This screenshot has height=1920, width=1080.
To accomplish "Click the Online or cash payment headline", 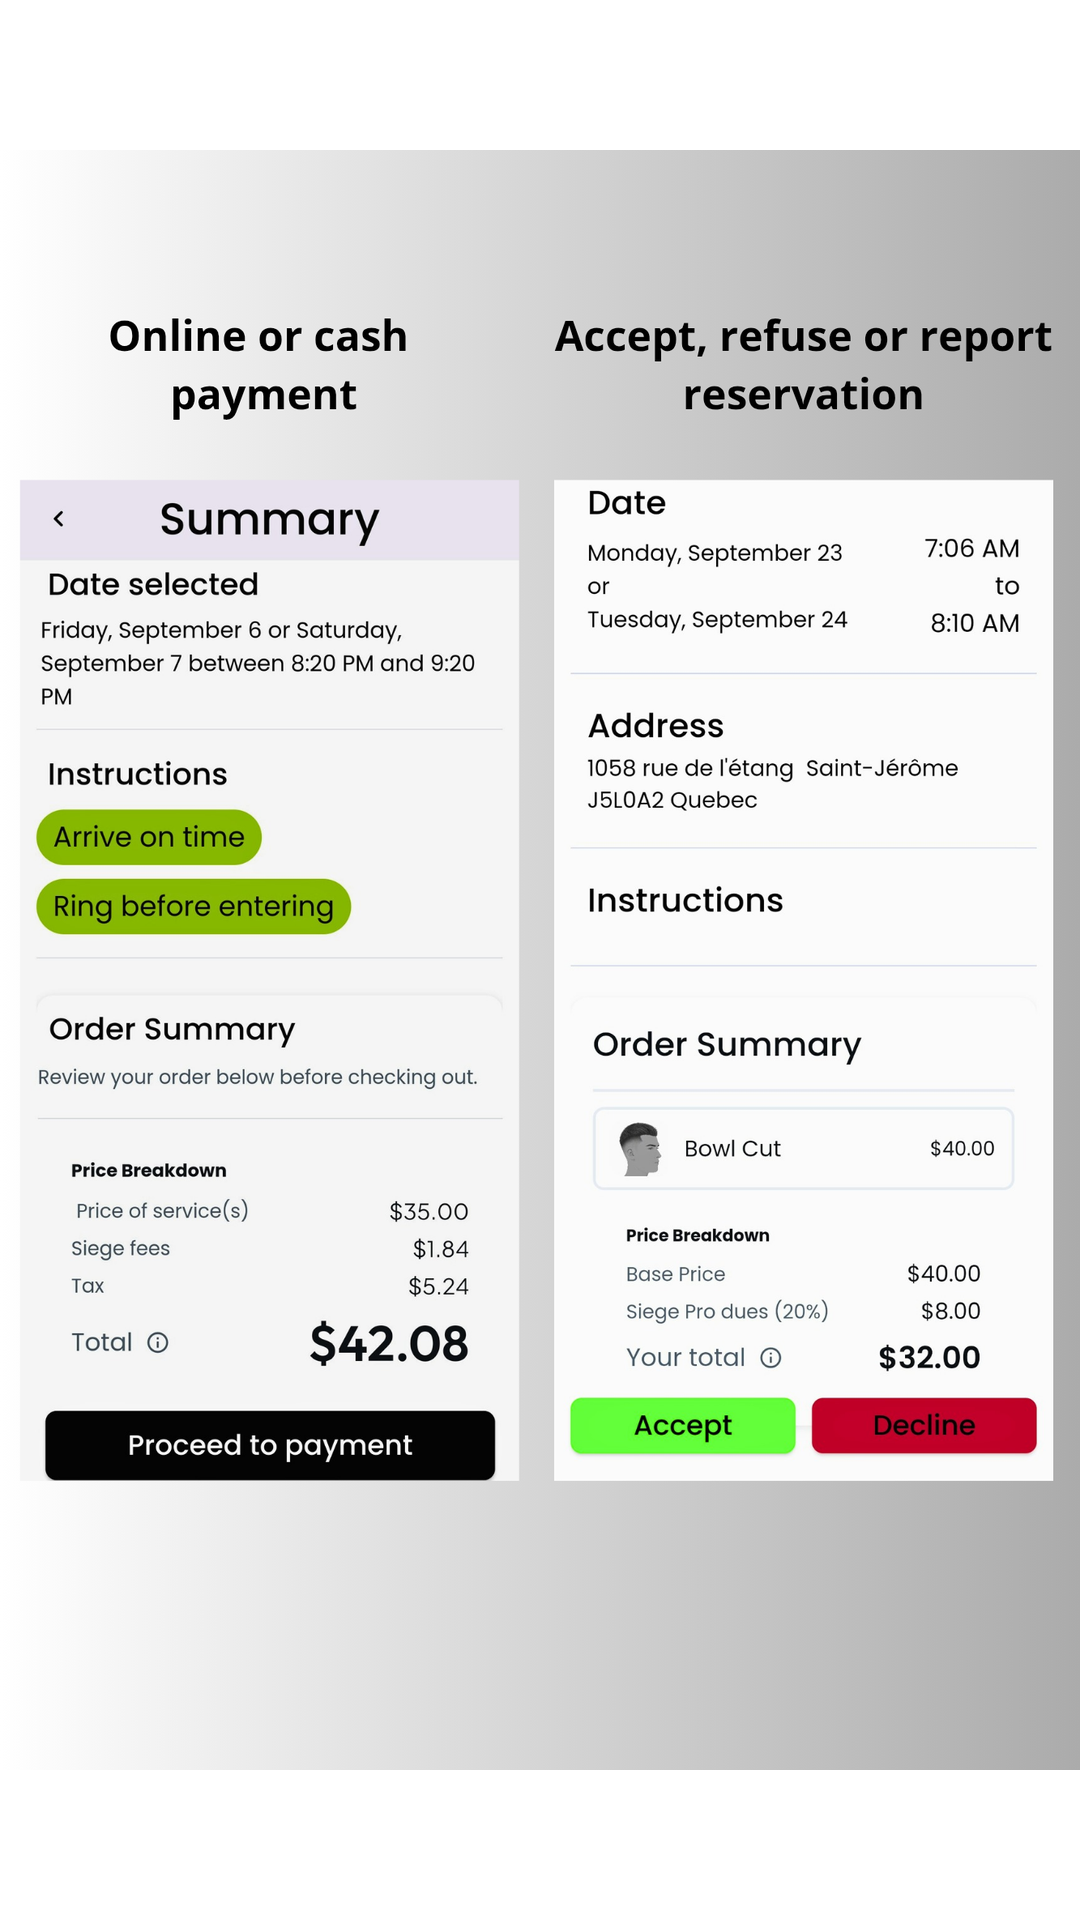I will pos(259,366).
